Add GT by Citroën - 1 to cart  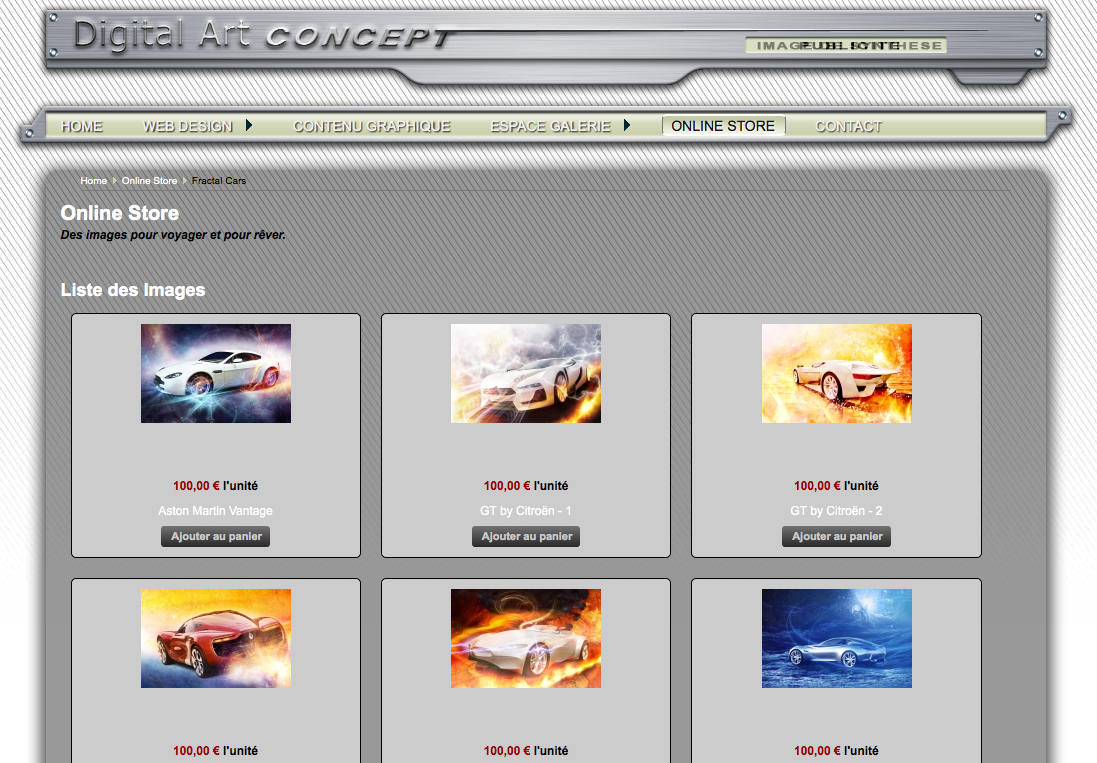tap(526, 536)
